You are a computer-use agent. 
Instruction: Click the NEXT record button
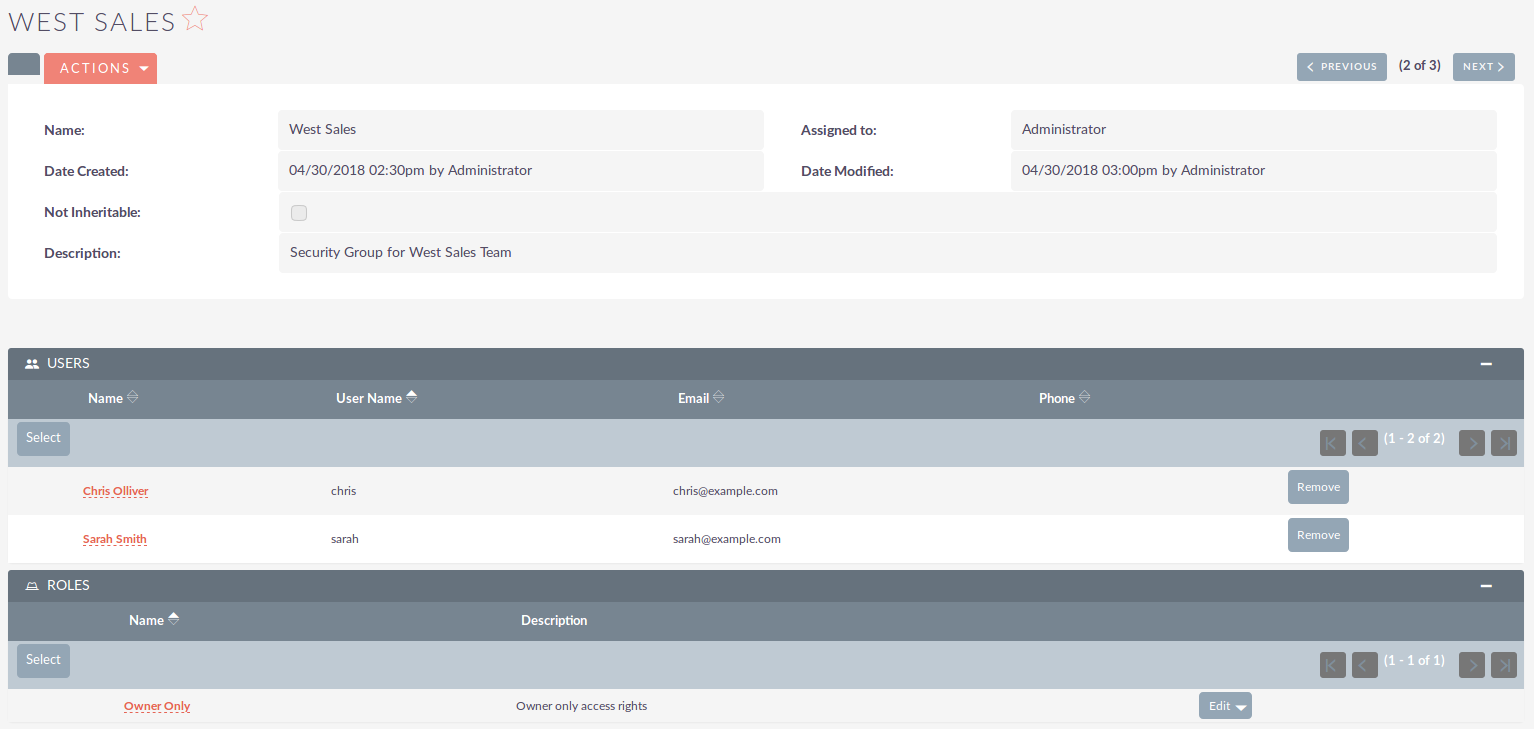click(1483, 66)
